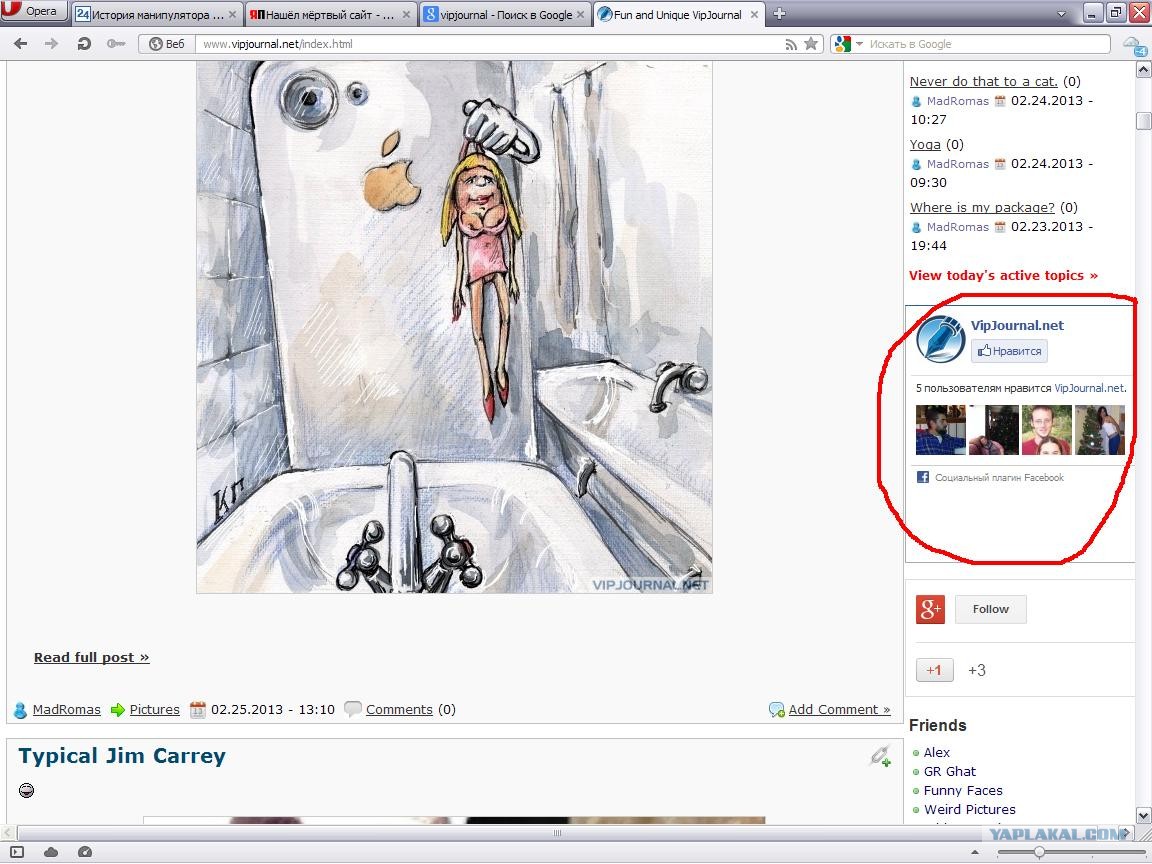Open the Weird Pictures friend link
This screenshot has height=864, width=1152.
coord(970,810)
